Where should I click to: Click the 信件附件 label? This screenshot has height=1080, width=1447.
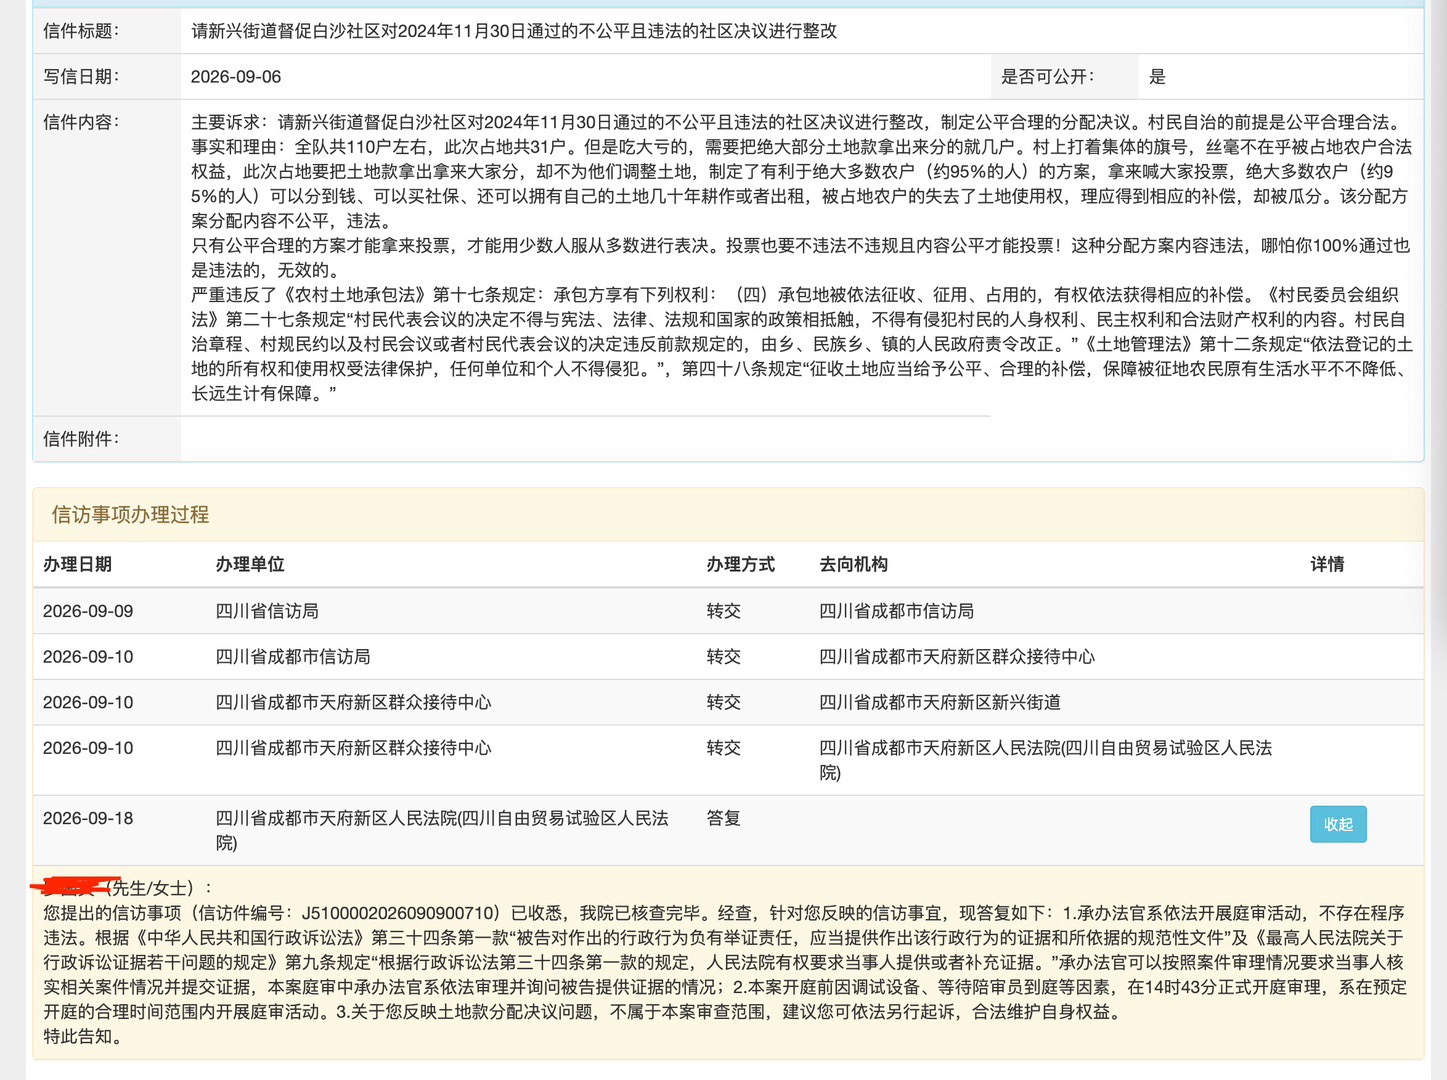pyautogui.click(x=81, y=438)
